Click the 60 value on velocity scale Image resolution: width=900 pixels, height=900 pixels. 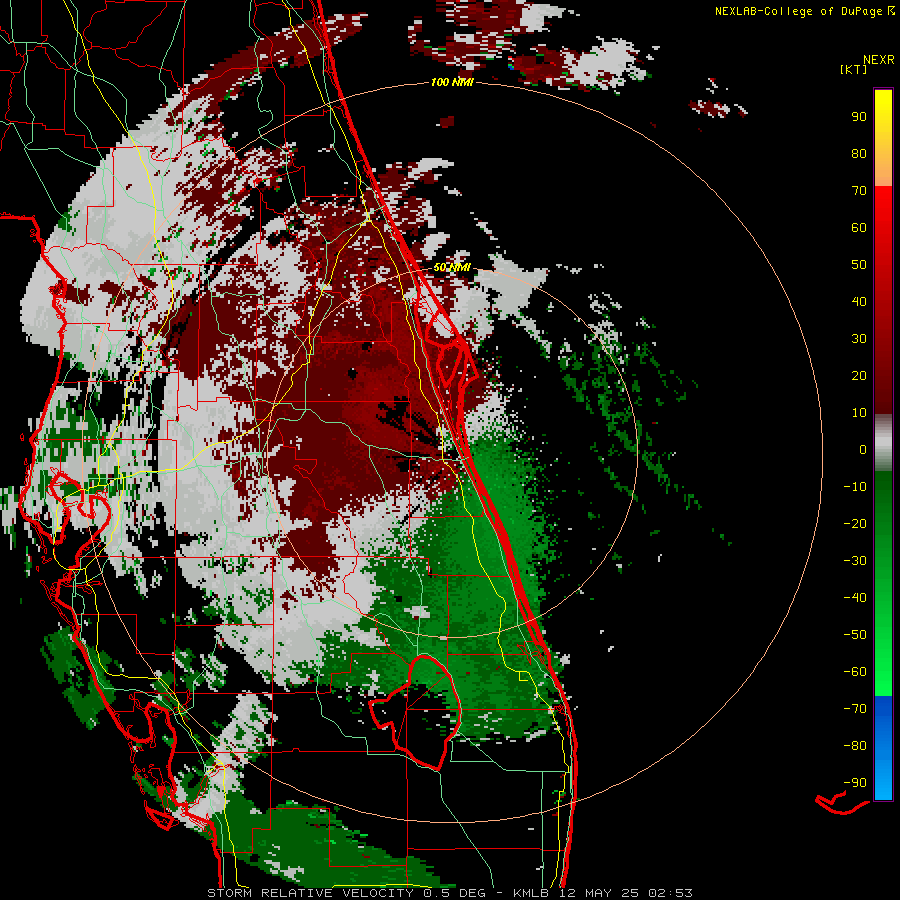click(x=859, y=227)
